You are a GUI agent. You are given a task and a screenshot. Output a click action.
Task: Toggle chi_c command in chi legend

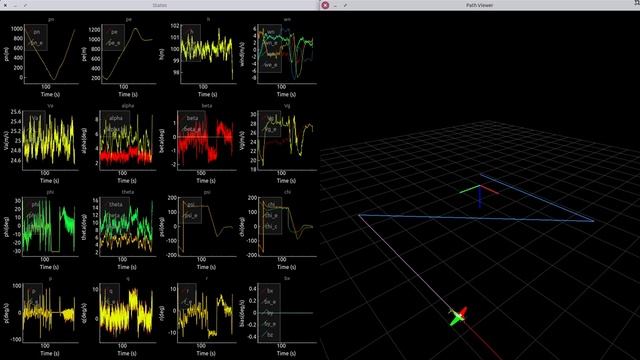[271, 226]
